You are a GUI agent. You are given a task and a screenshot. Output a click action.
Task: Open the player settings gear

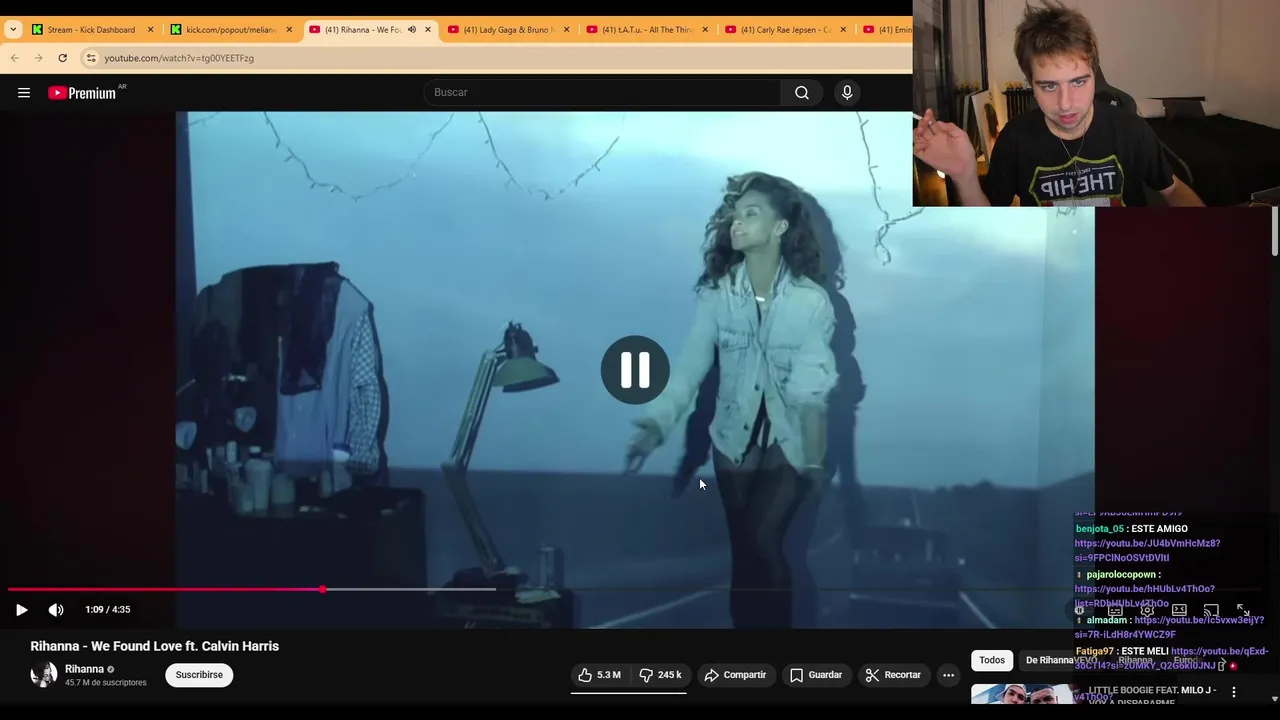click(1147, 610)
